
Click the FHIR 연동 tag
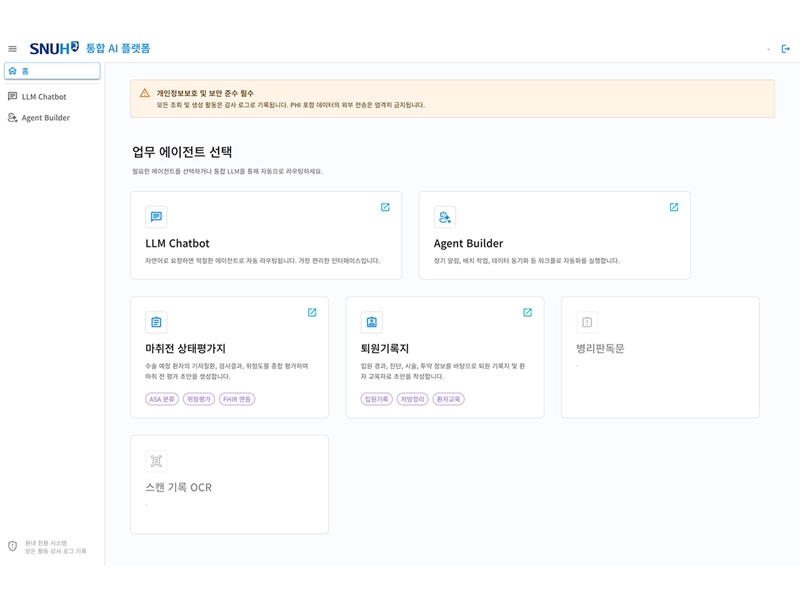pos(237,399)
